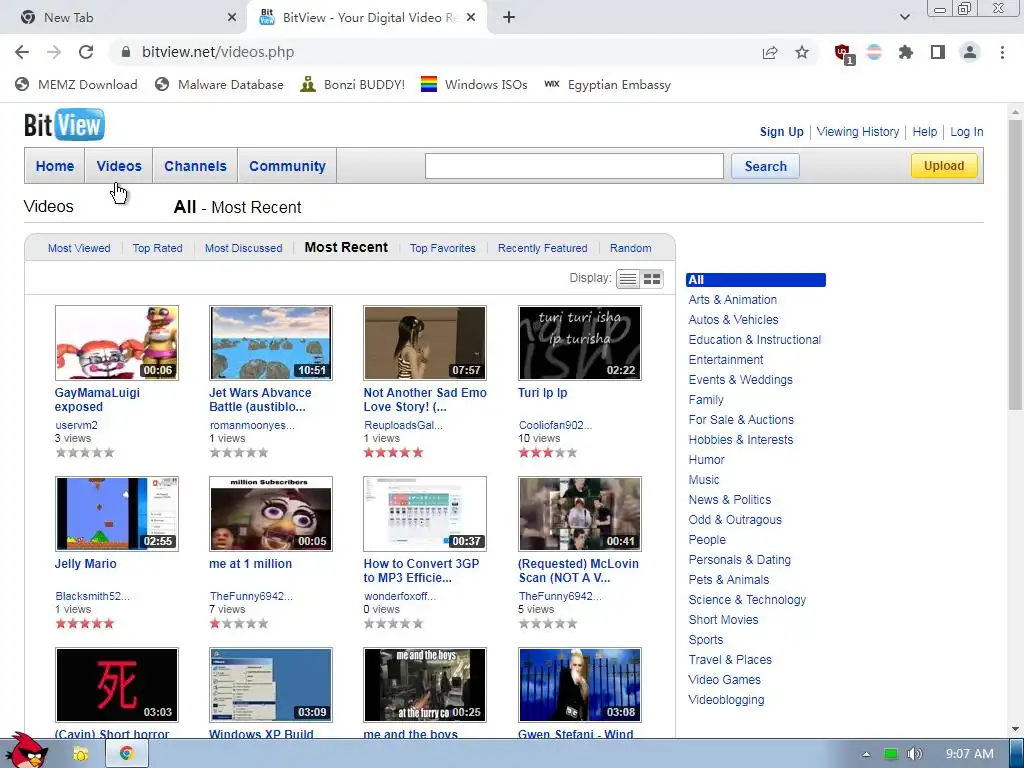Open the Channels nav tab
The height and width of the screenshot is (768, 1024).
pyautogui.click(x=195, y=166)
